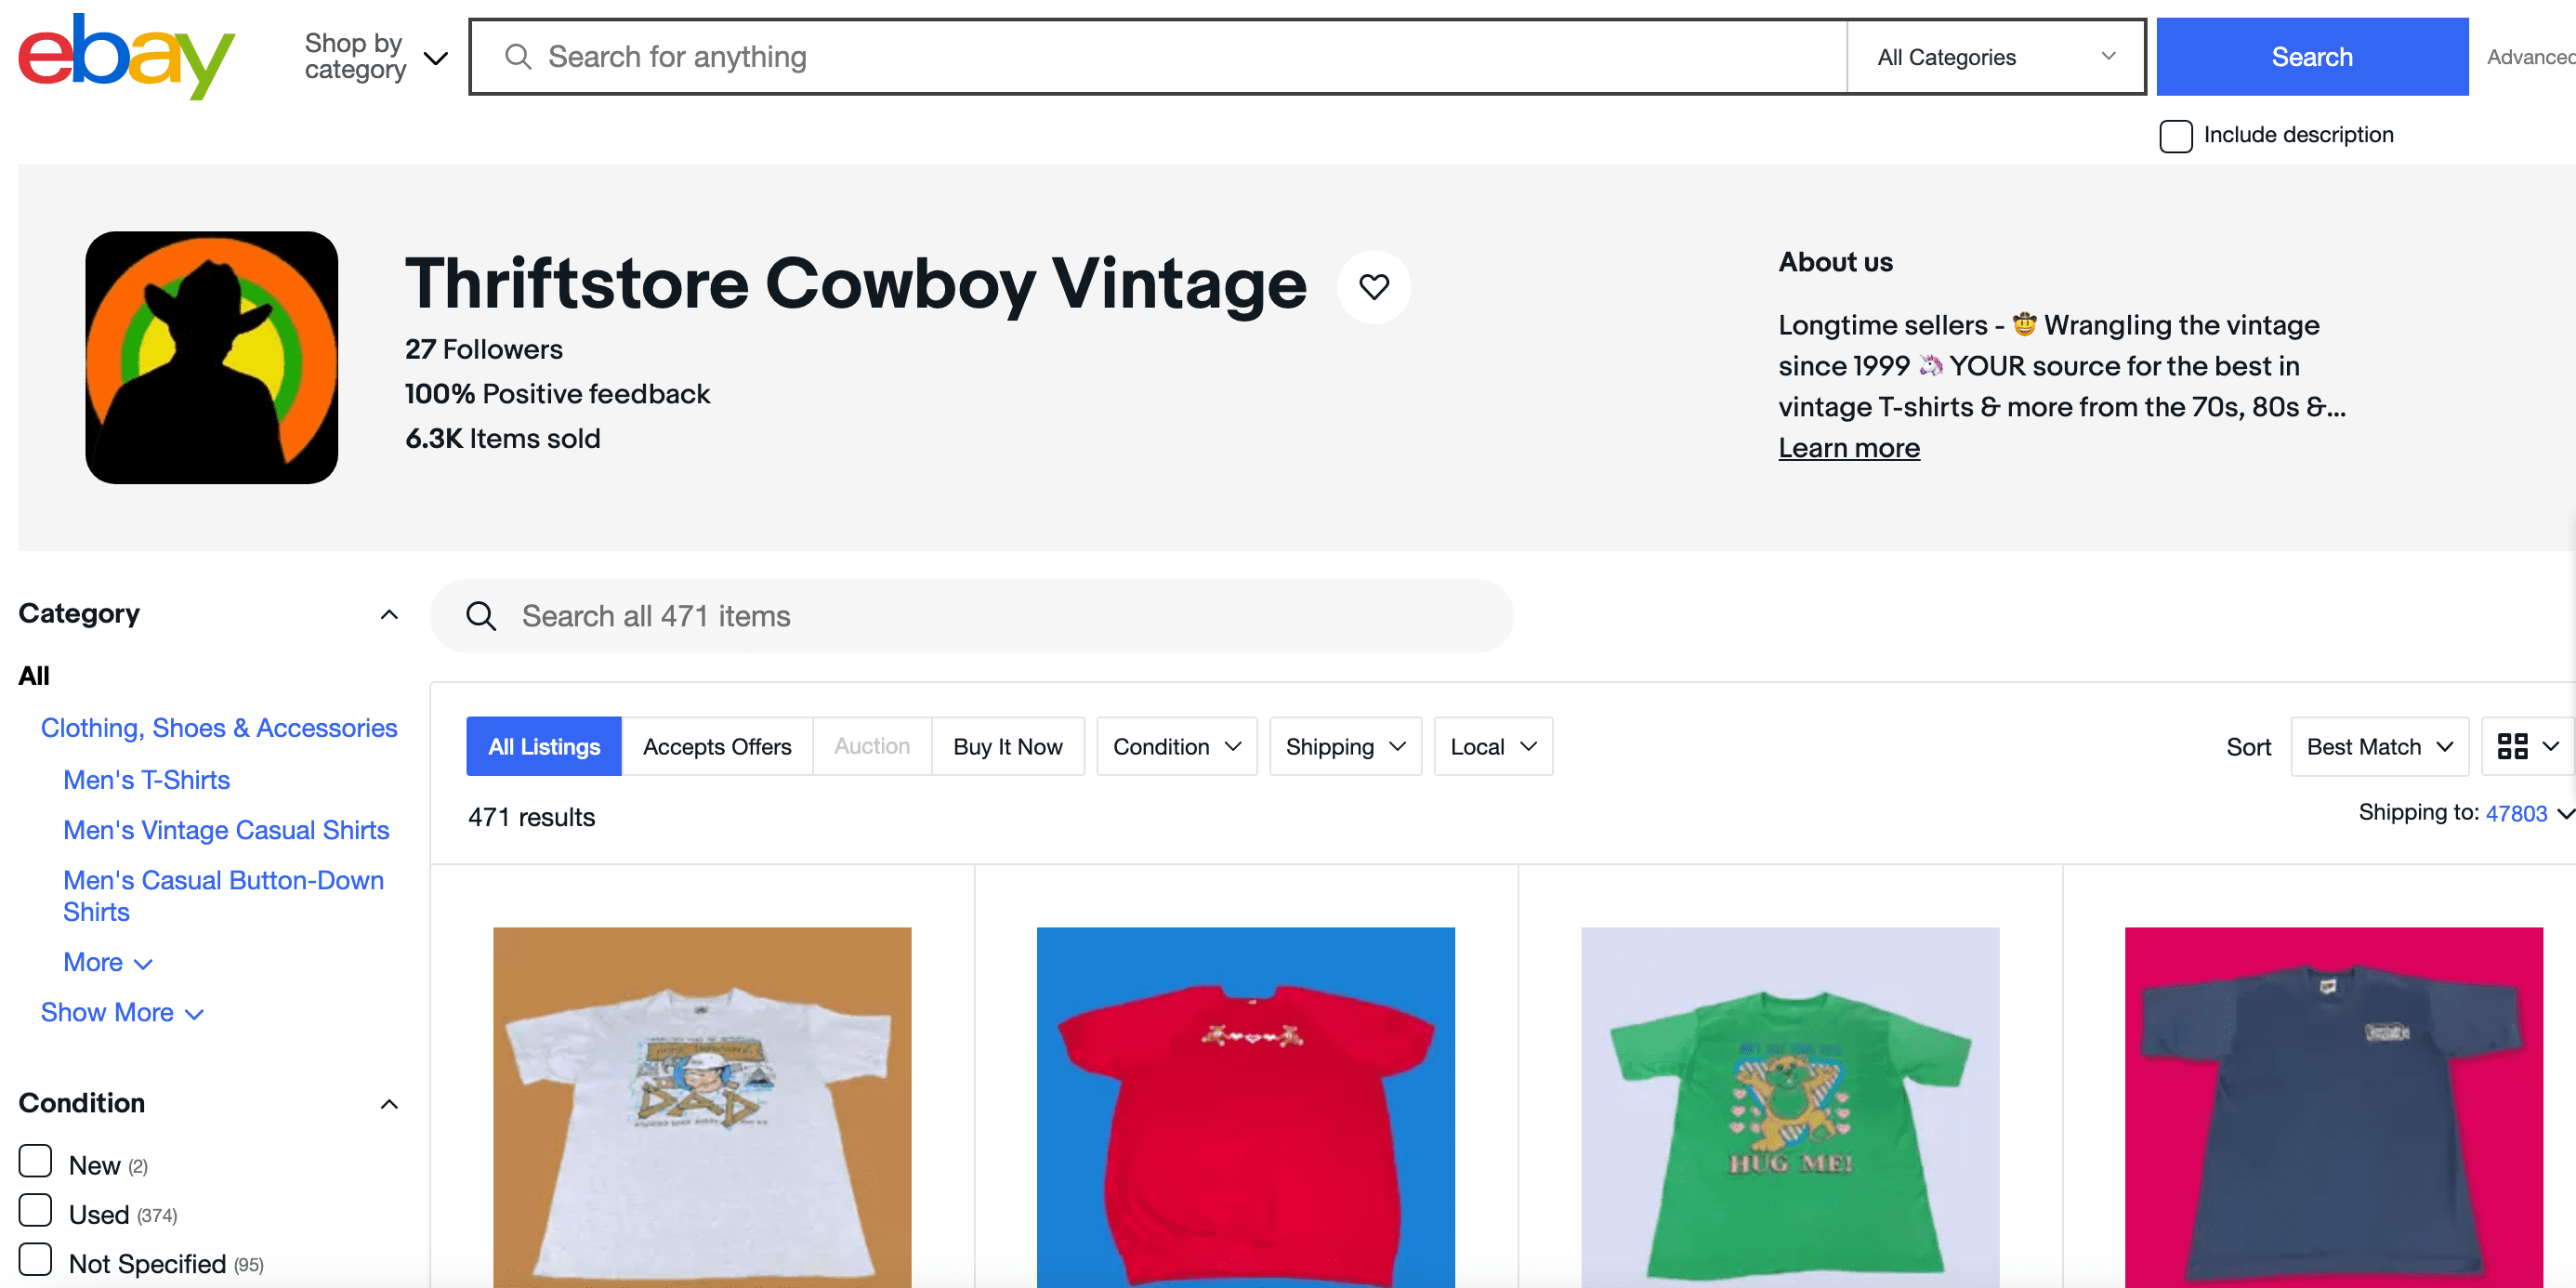The width and height of the screenshot is (2576, 1288).
Task: Click magnifier icon in store item search
Action: click(x=481, y=616)
